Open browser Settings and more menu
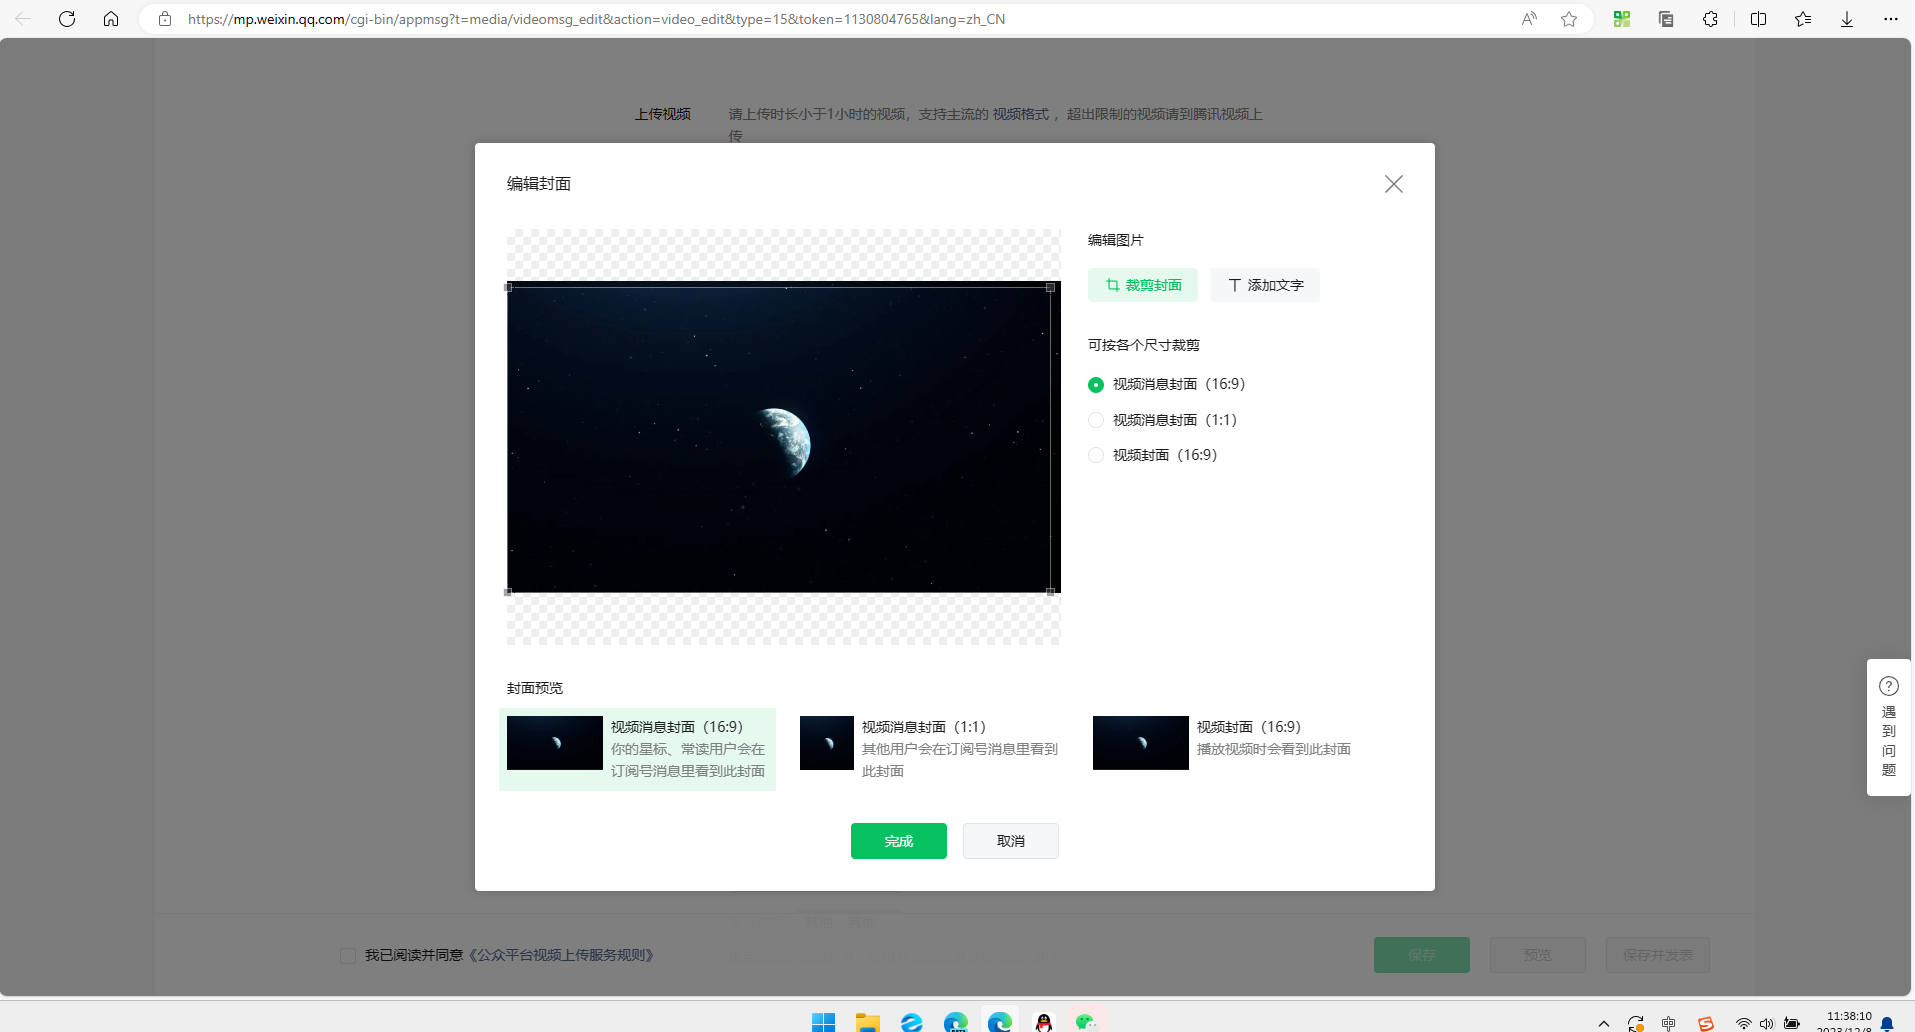Viewport: 1915px width, 1032px height. tap(1890, 19)
